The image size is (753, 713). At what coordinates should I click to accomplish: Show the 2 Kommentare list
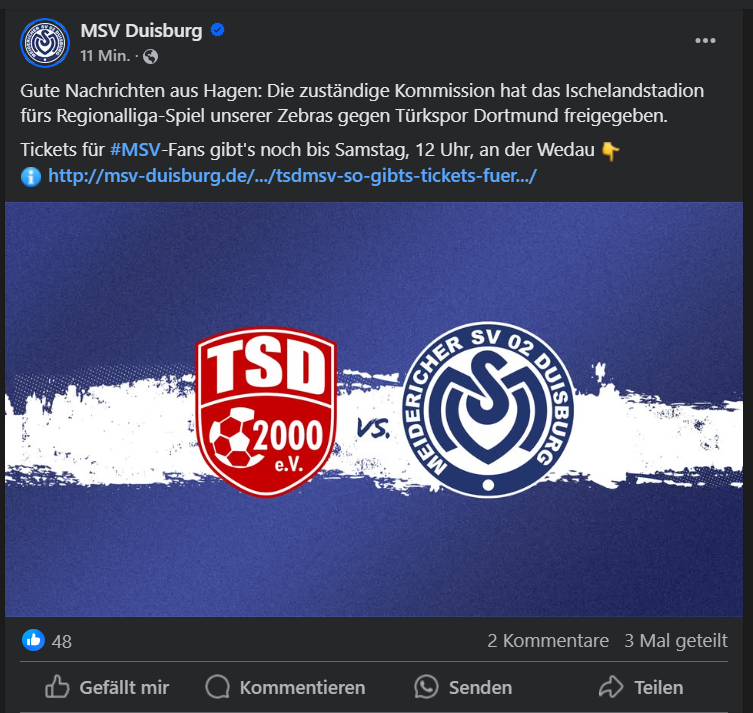(x=548, y=640)
